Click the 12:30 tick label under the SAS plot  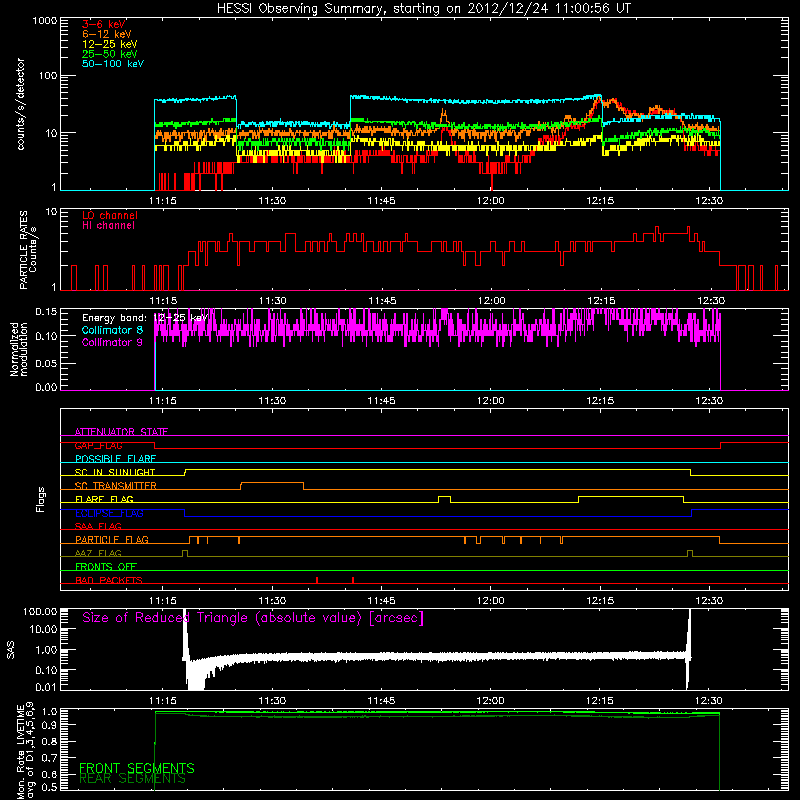709,701
